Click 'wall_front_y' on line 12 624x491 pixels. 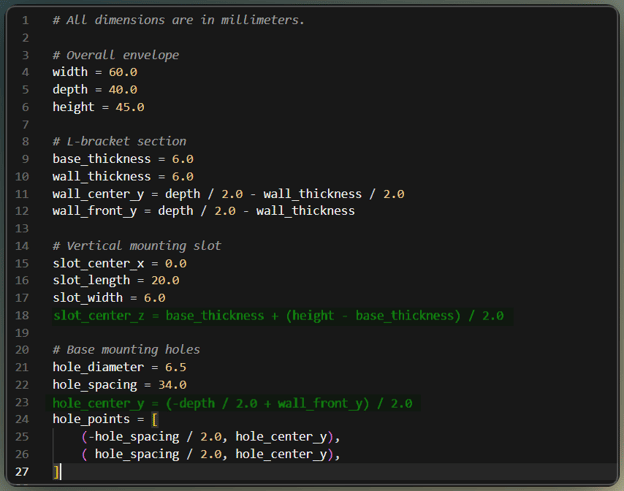pos(95,211)
